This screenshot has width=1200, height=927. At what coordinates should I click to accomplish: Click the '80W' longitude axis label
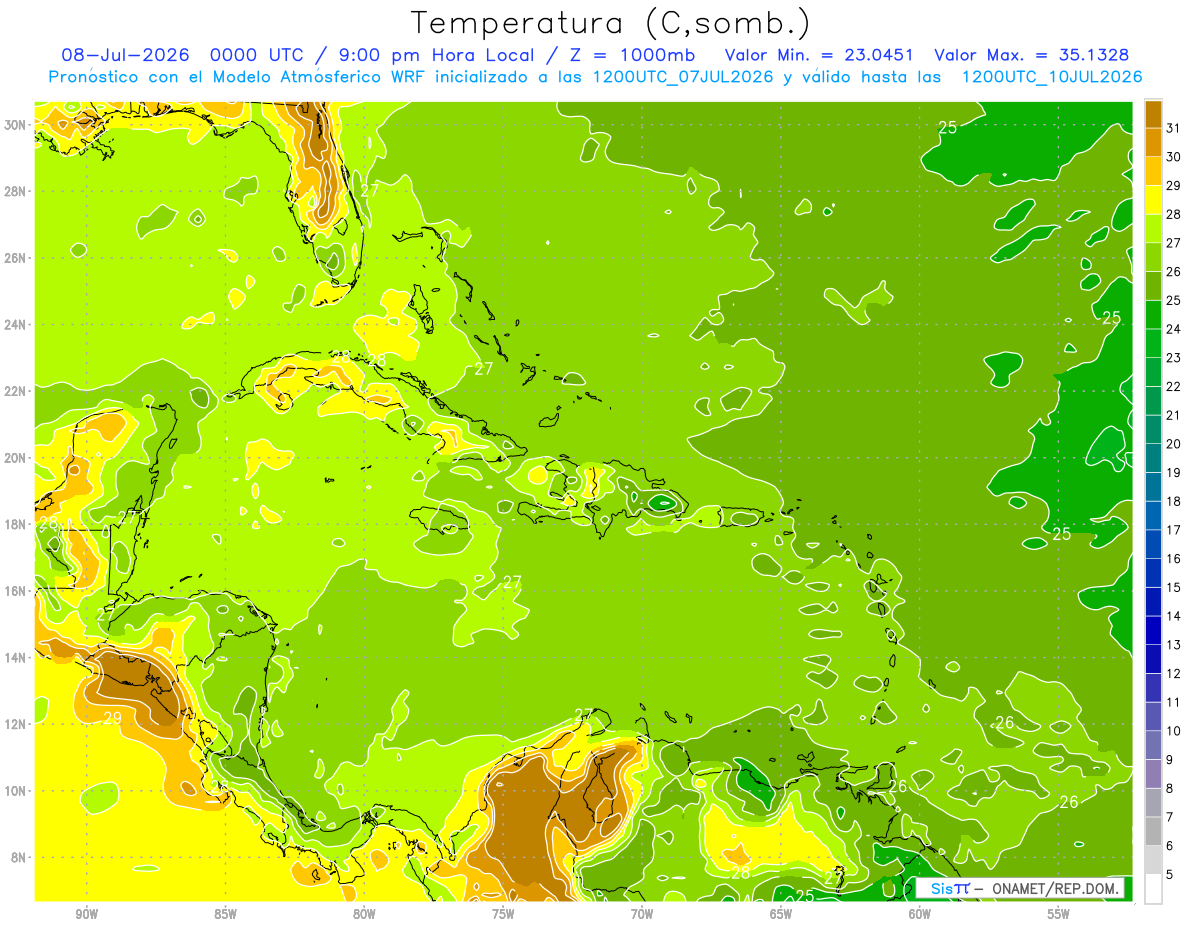(364, 913)
